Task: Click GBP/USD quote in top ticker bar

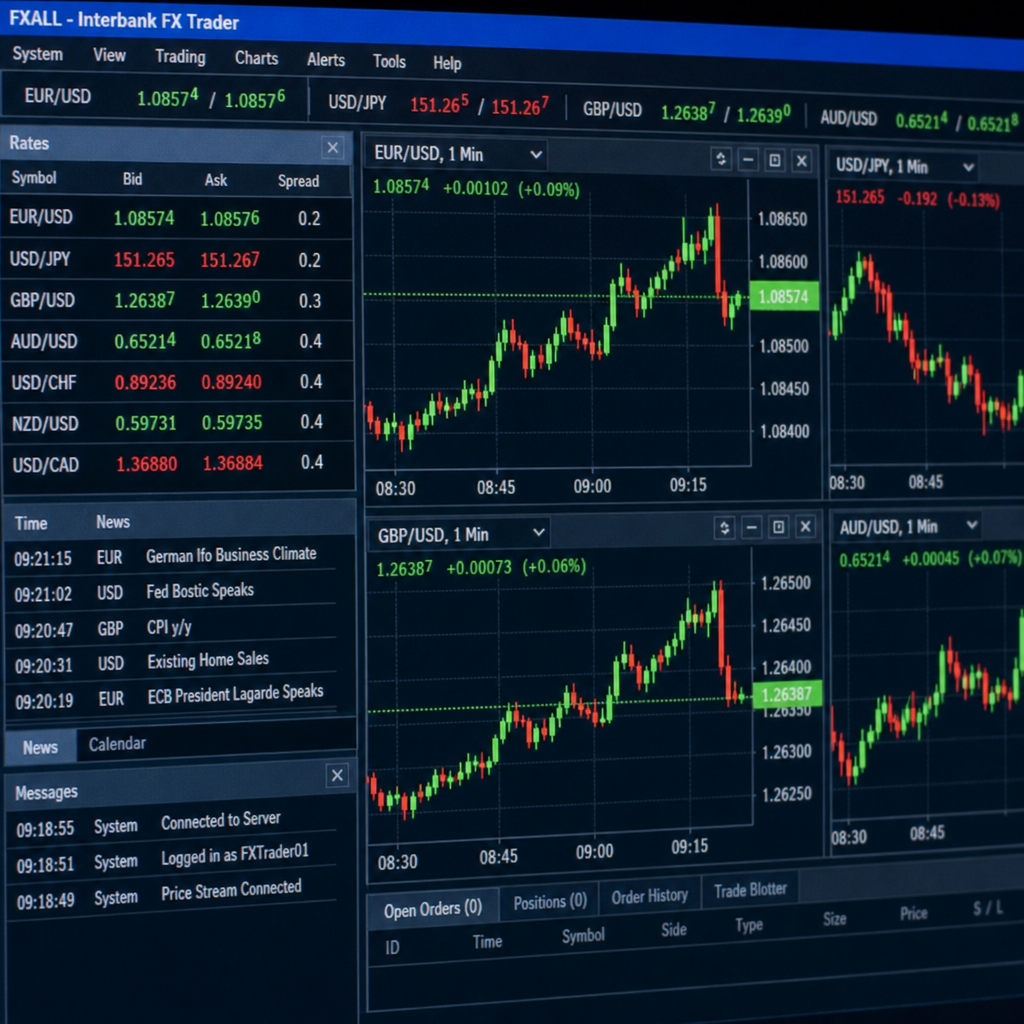Action: [x=686, y=112]
